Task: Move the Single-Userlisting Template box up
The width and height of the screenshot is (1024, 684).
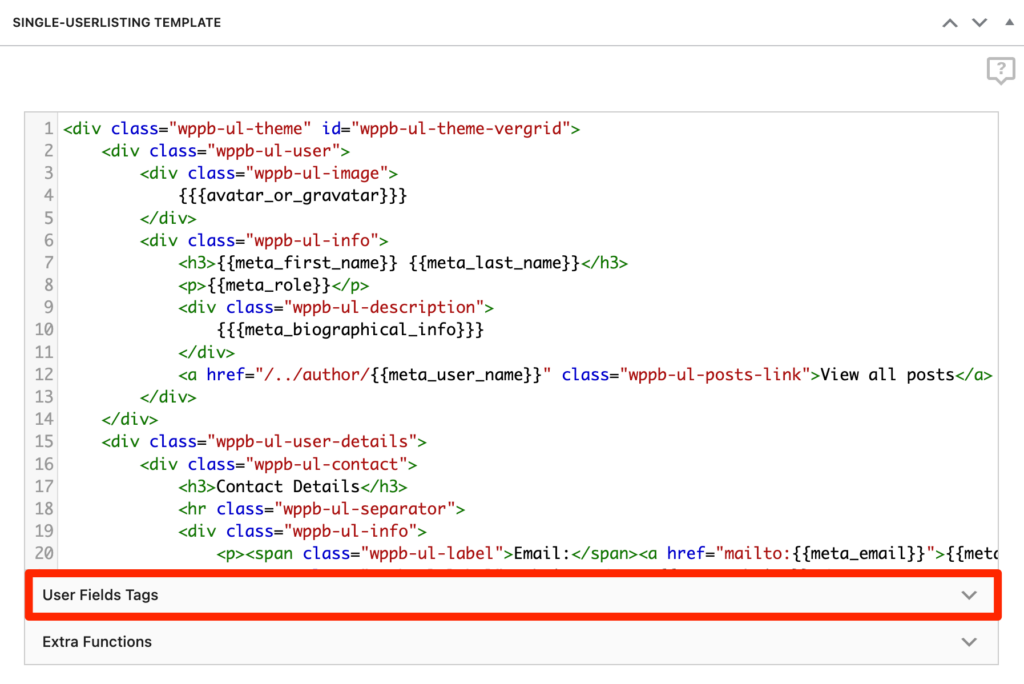Action: 950,23
